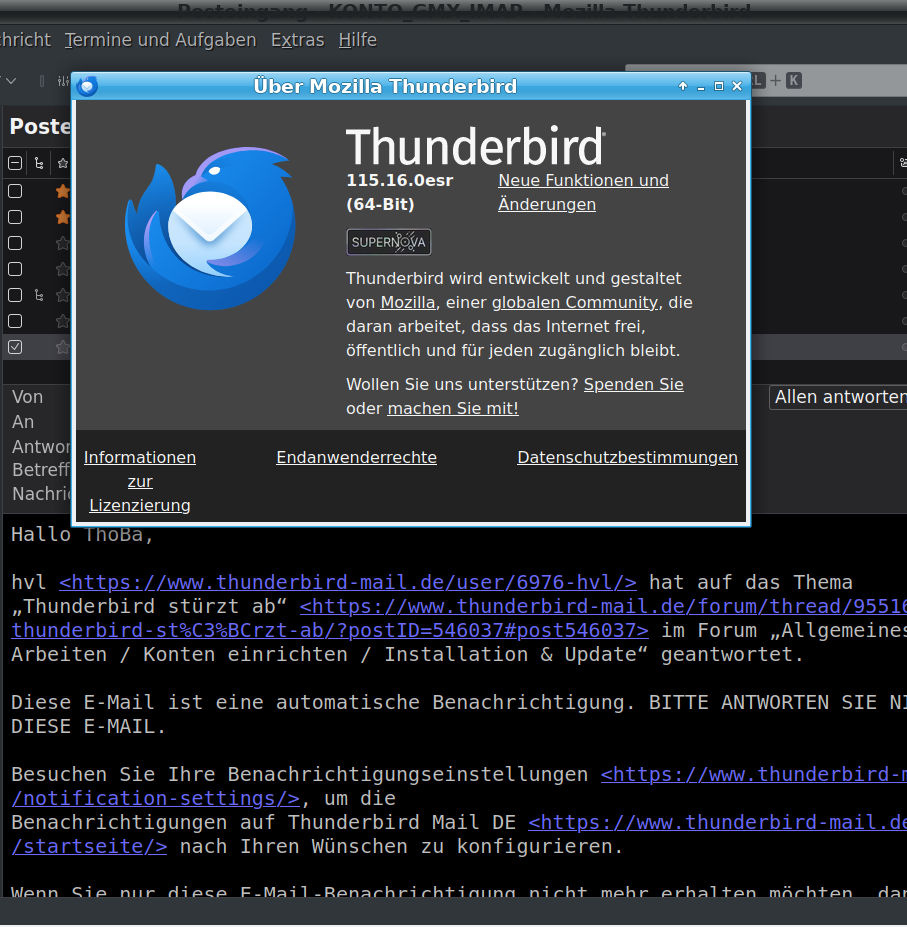This screenshot has height=927, width=907.
Task: Open the Termine und Aufgaben menu
Action: (x=160, y=40)
